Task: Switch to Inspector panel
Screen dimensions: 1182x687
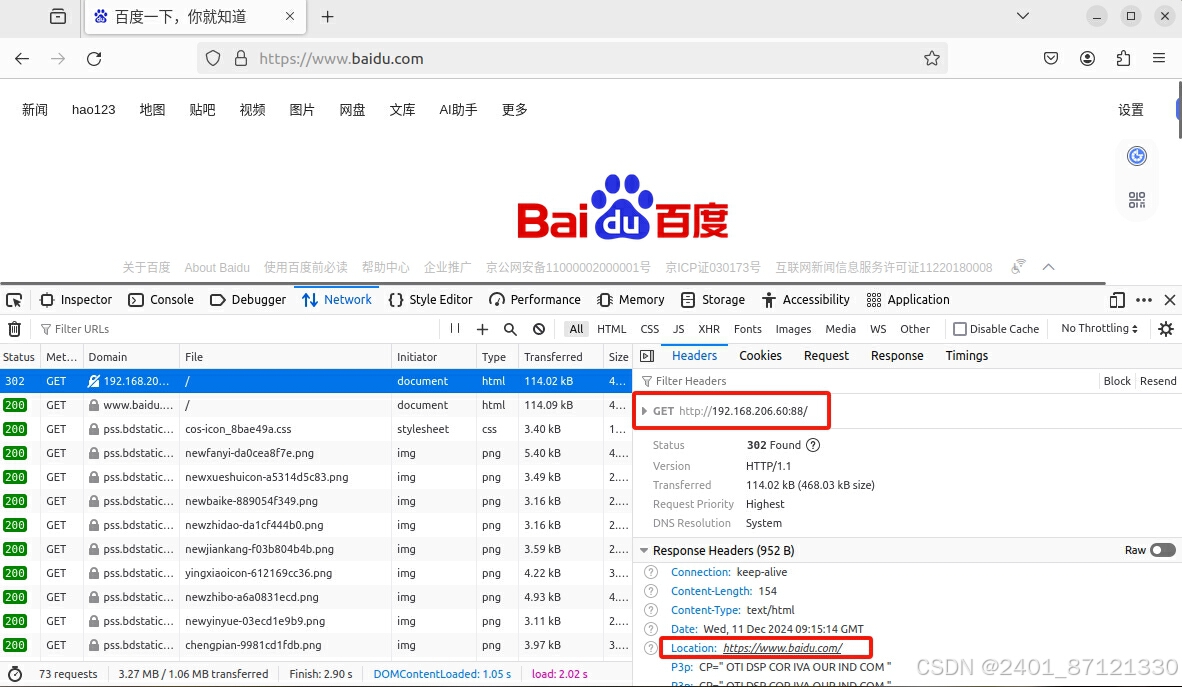Action: point(75,300)
